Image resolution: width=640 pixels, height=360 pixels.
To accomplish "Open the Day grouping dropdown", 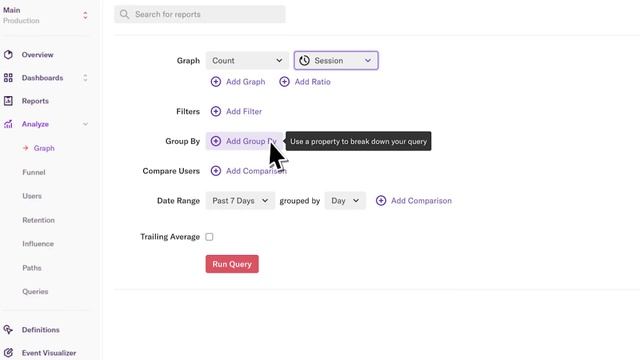I will click(345, 201).
